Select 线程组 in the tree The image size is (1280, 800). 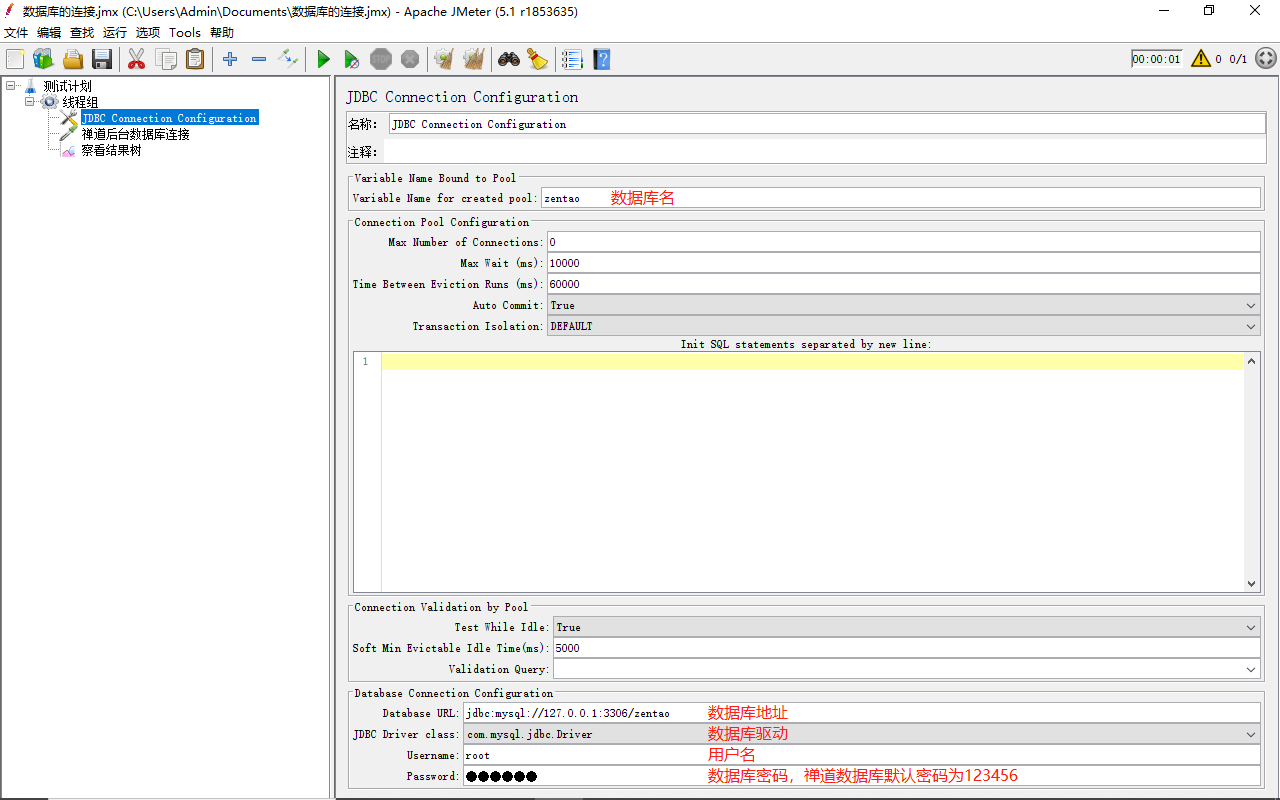point(81,102)
